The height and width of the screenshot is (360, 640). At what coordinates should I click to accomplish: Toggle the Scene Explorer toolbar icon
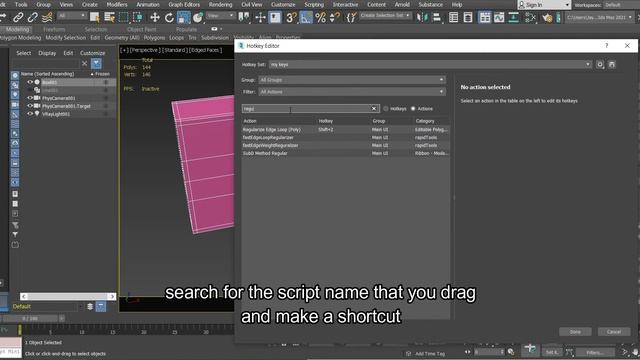[453, 17]
